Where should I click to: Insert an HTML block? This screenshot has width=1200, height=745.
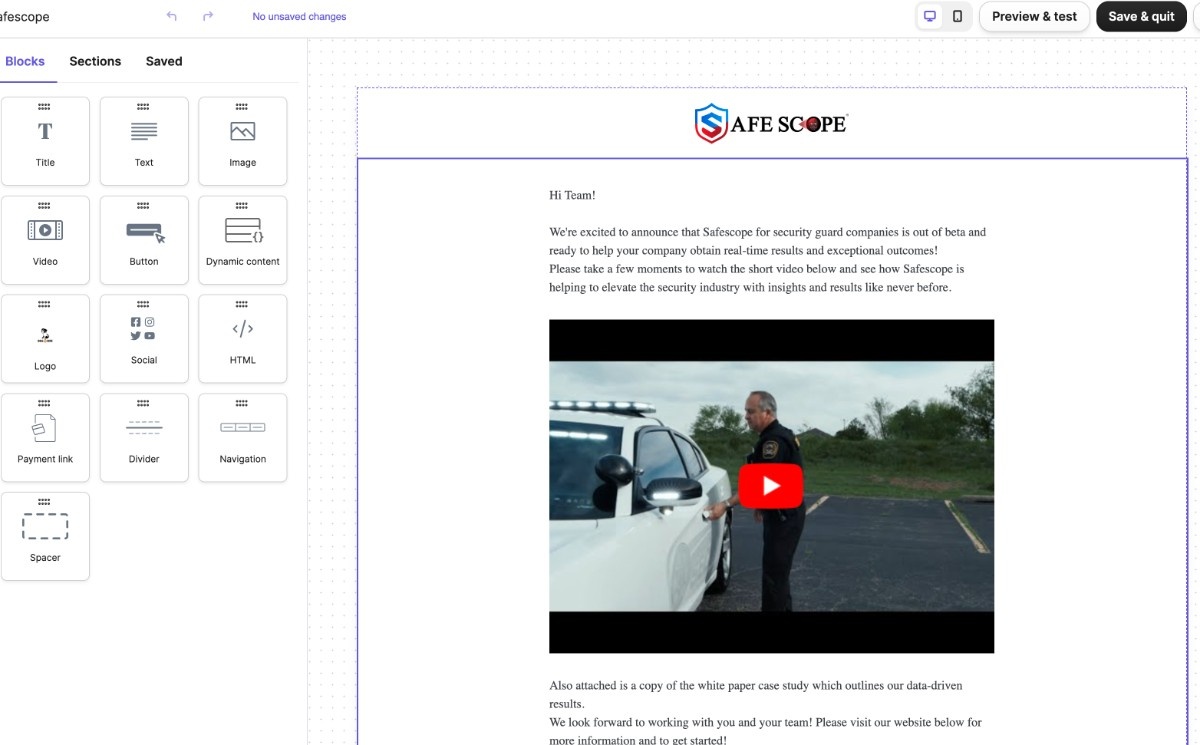tap(243, 339)
